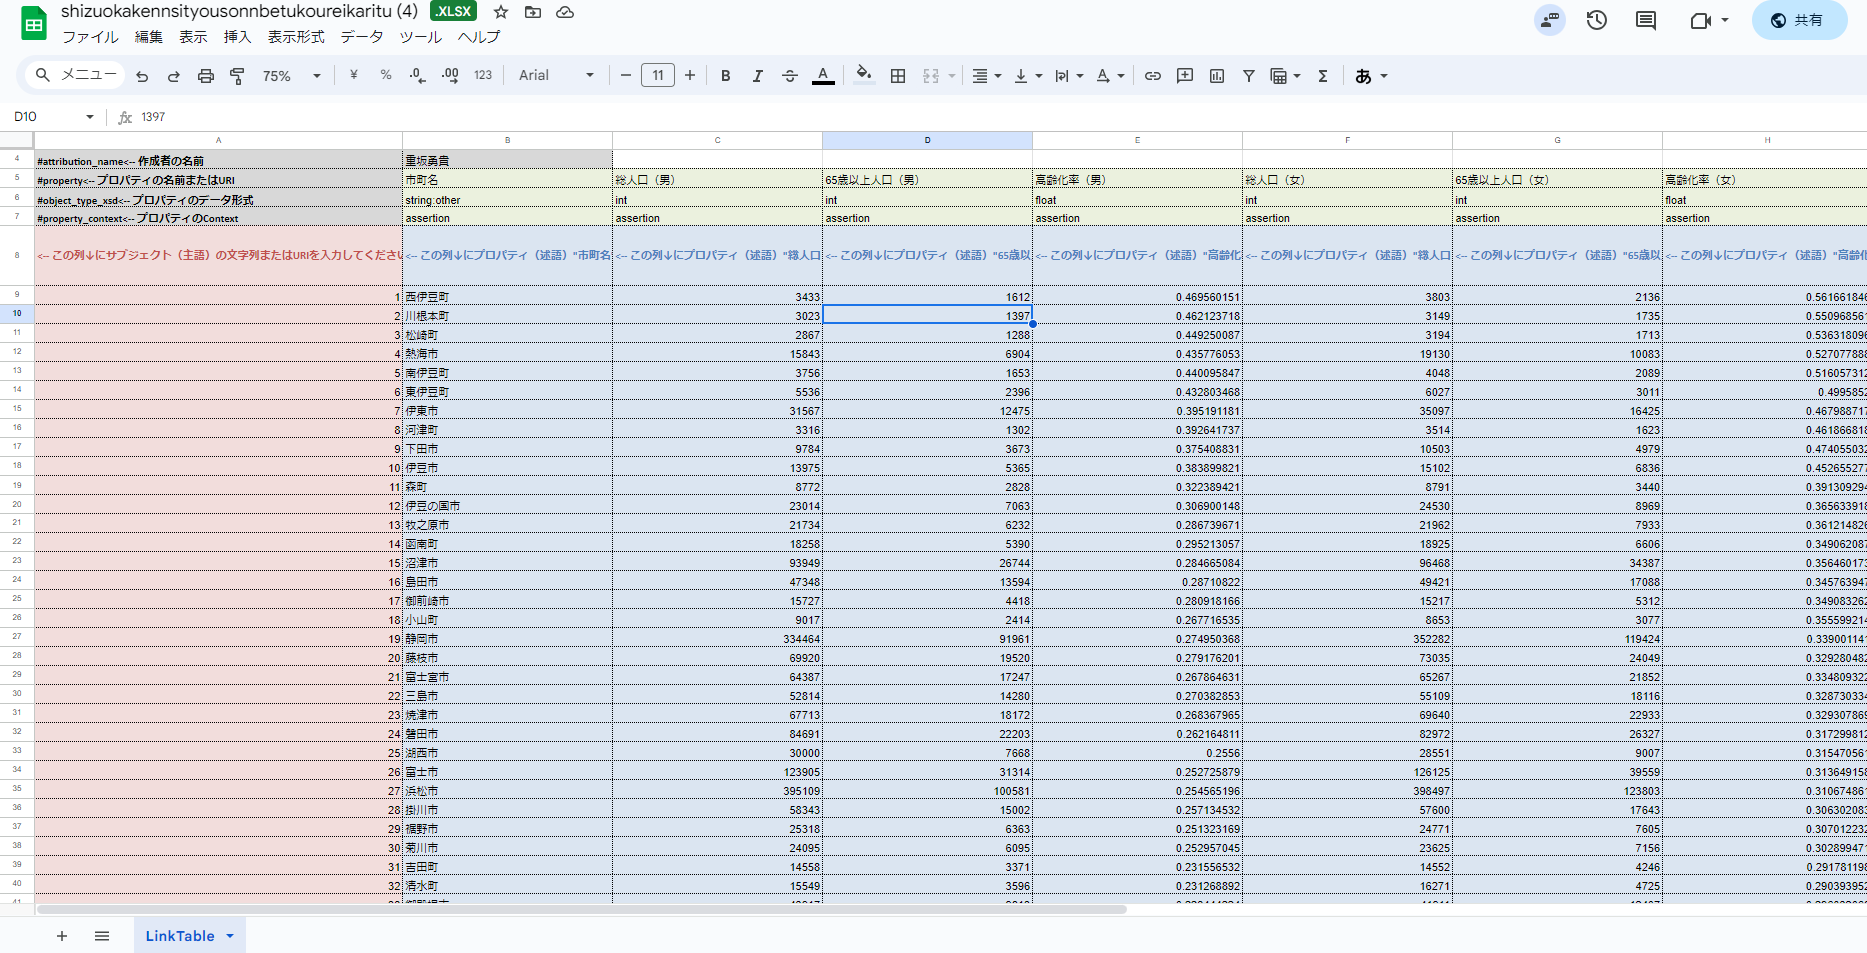1867x953 pixels.
Task: Toggle strikethrough formatting
Action: (790, 76)
